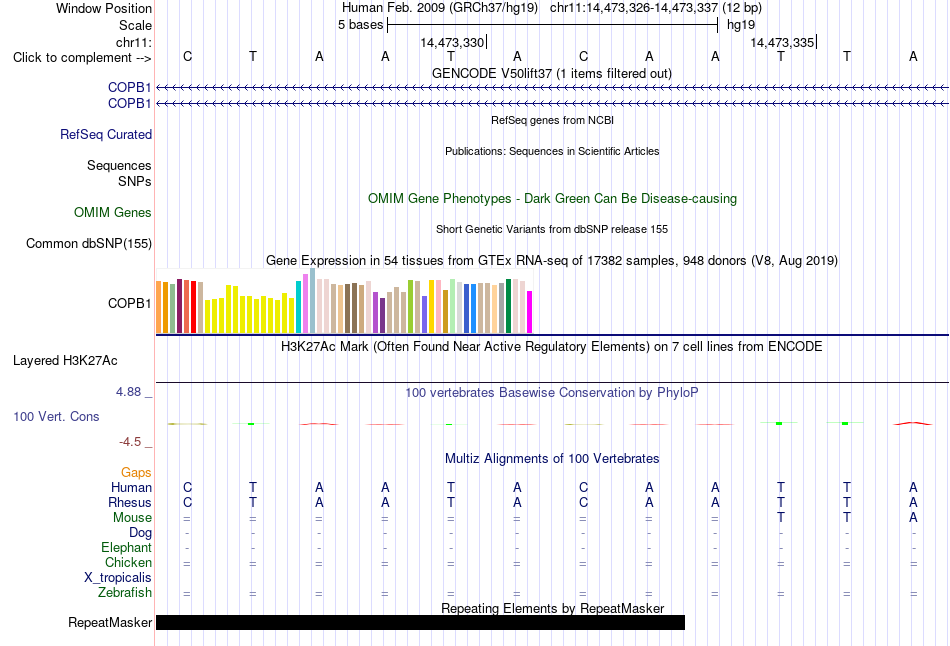
Task: Select the 'X_tropicalis' alignment row label
Action: pos(118,578)
